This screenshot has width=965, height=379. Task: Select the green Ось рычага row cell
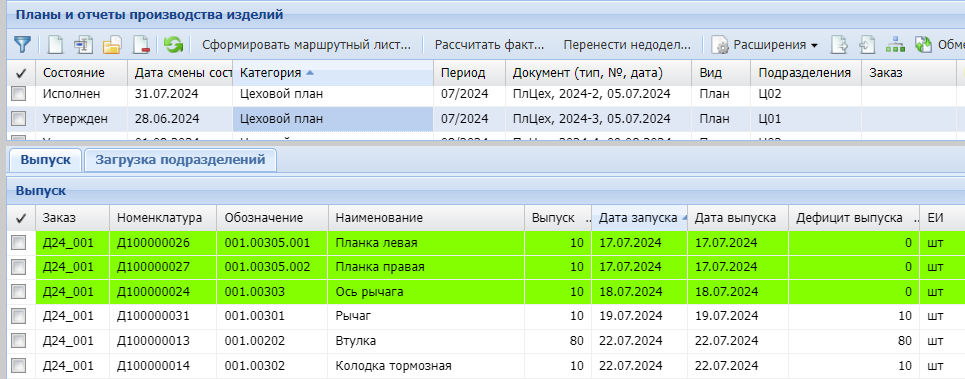point(426,292)
